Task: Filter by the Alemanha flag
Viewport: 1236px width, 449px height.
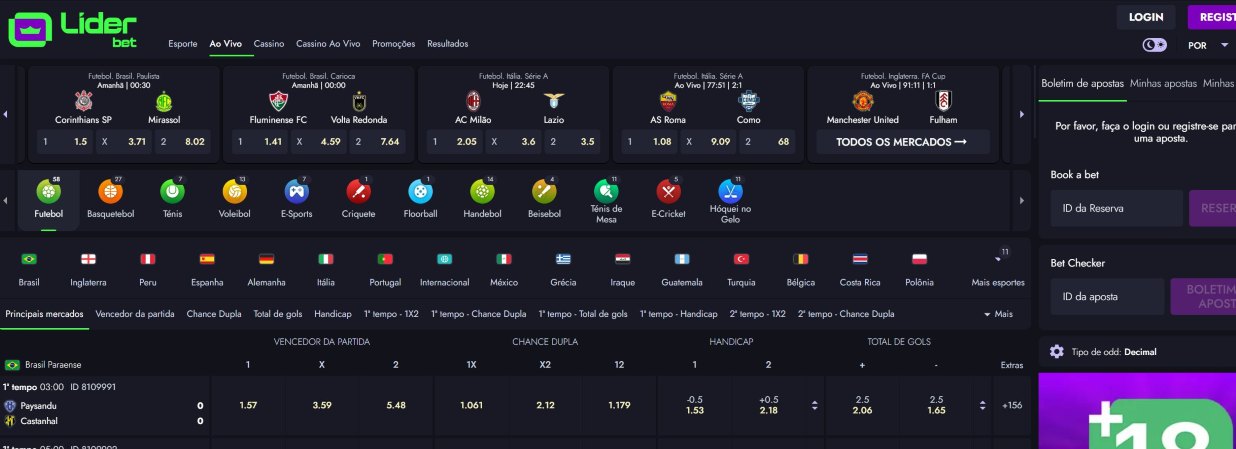Action: click(266, 258)
